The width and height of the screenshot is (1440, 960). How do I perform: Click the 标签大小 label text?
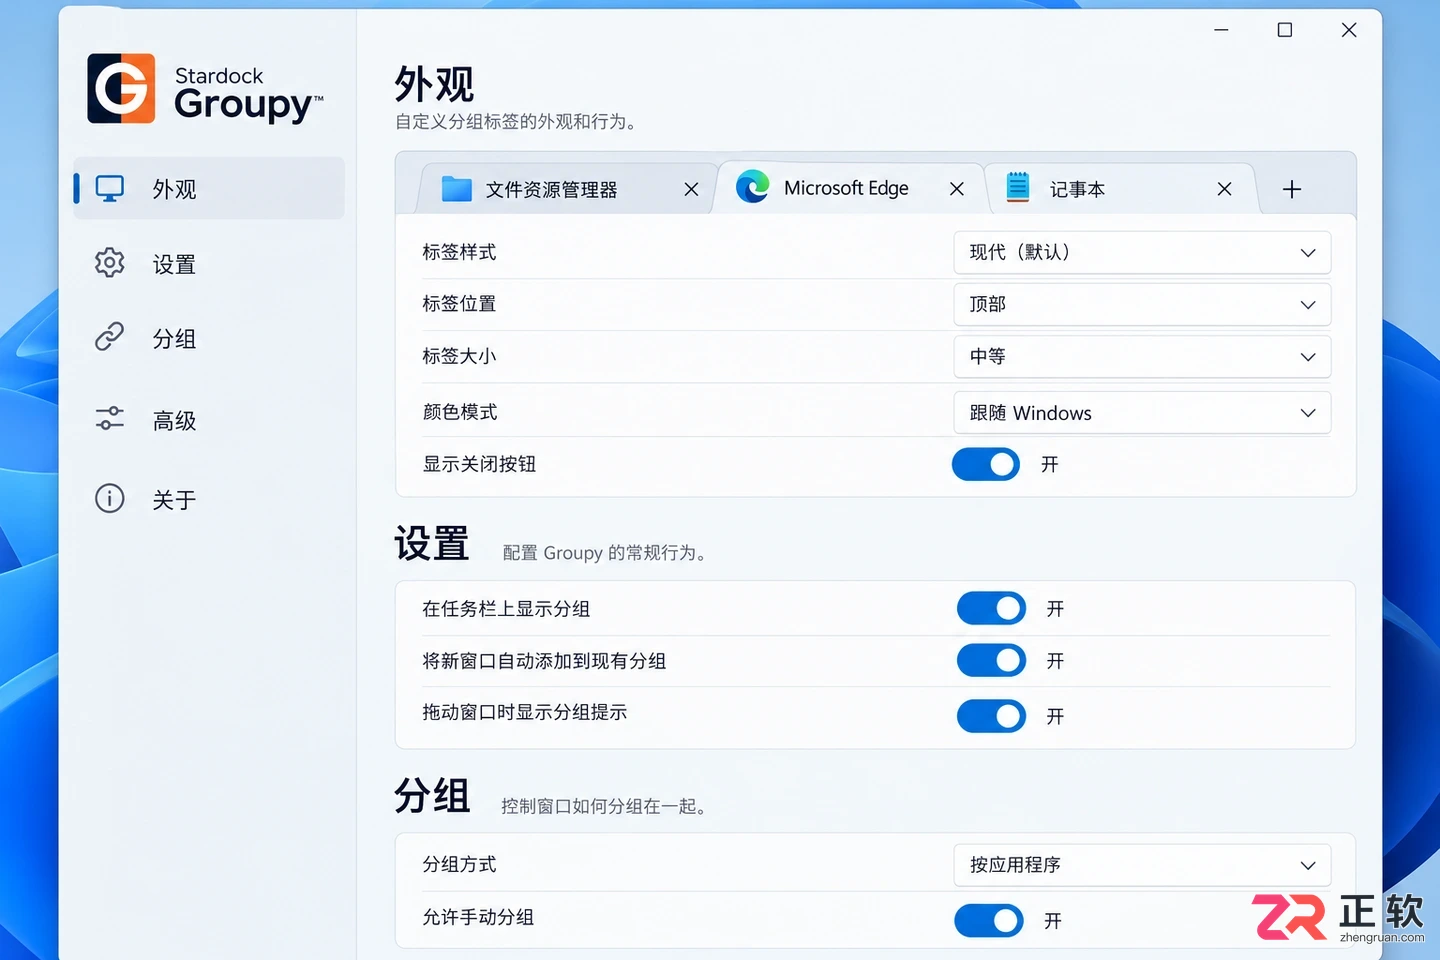tap(459, 356)
